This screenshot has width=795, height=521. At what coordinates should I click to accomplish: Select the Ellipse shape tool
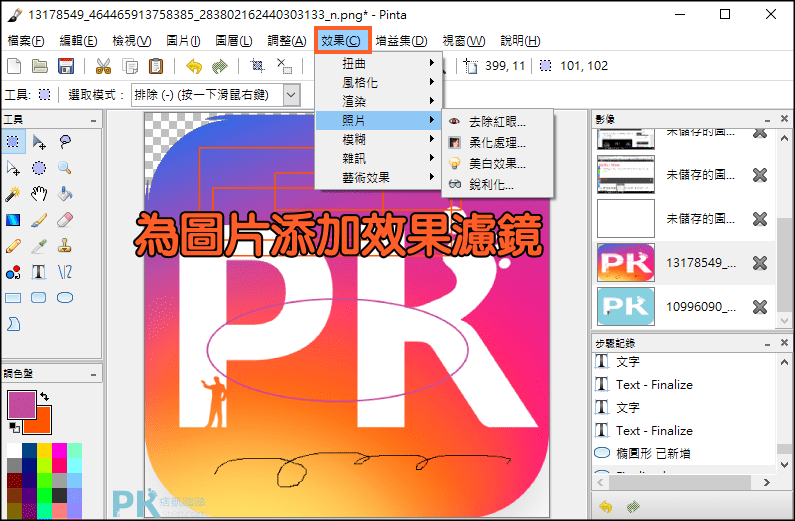(65, 298)
